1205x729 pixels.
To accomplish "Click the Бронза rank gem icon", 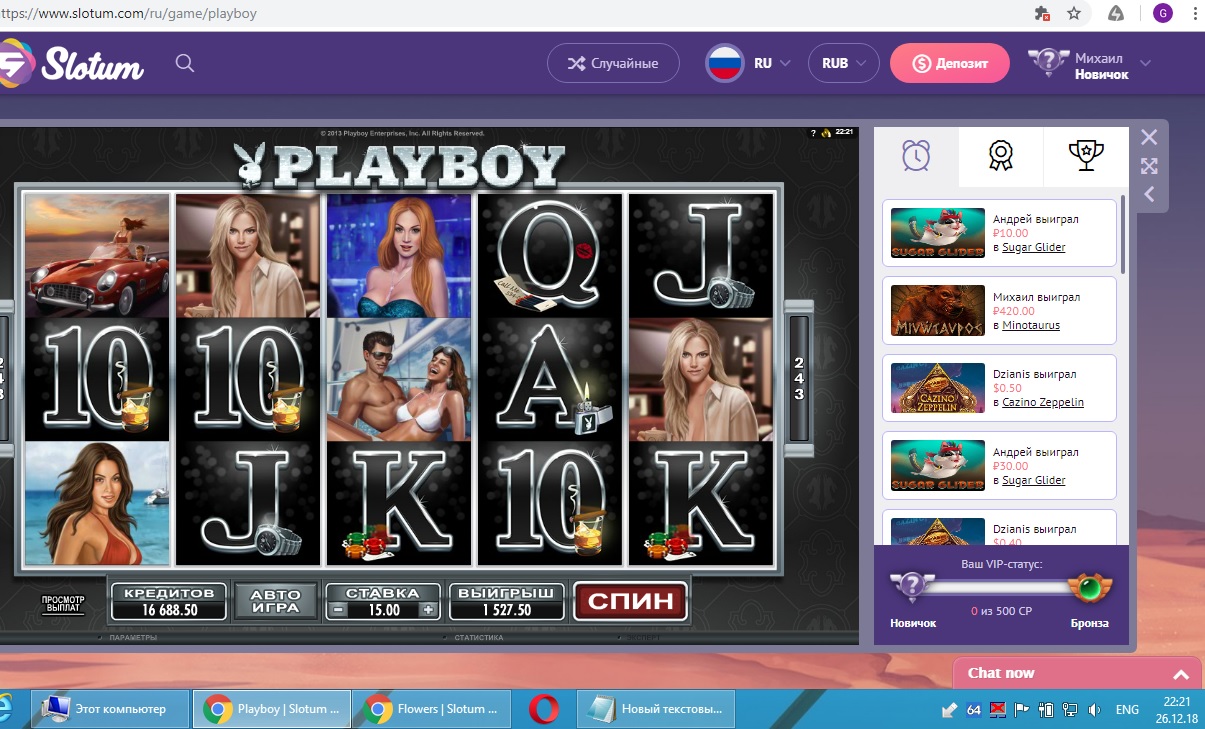I will [1088, 588].
